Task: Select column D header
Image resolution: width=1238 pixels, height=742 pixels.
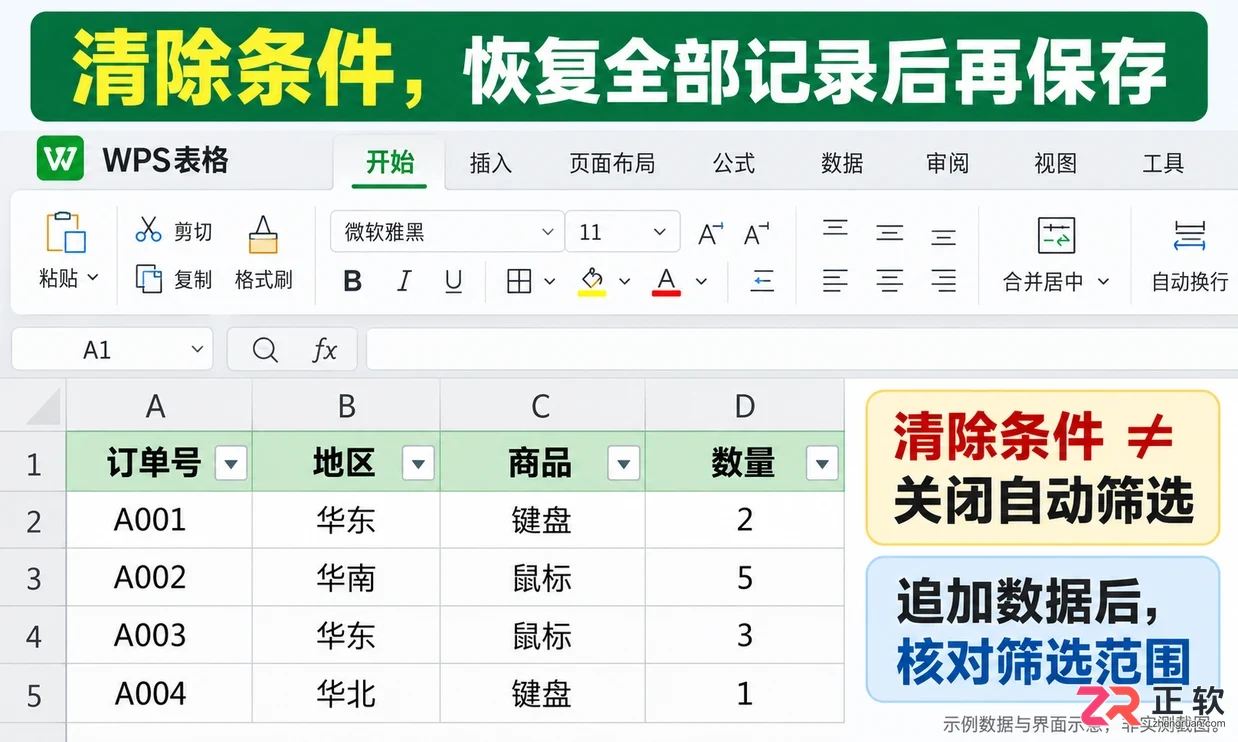Action: [x=745, y=406]
